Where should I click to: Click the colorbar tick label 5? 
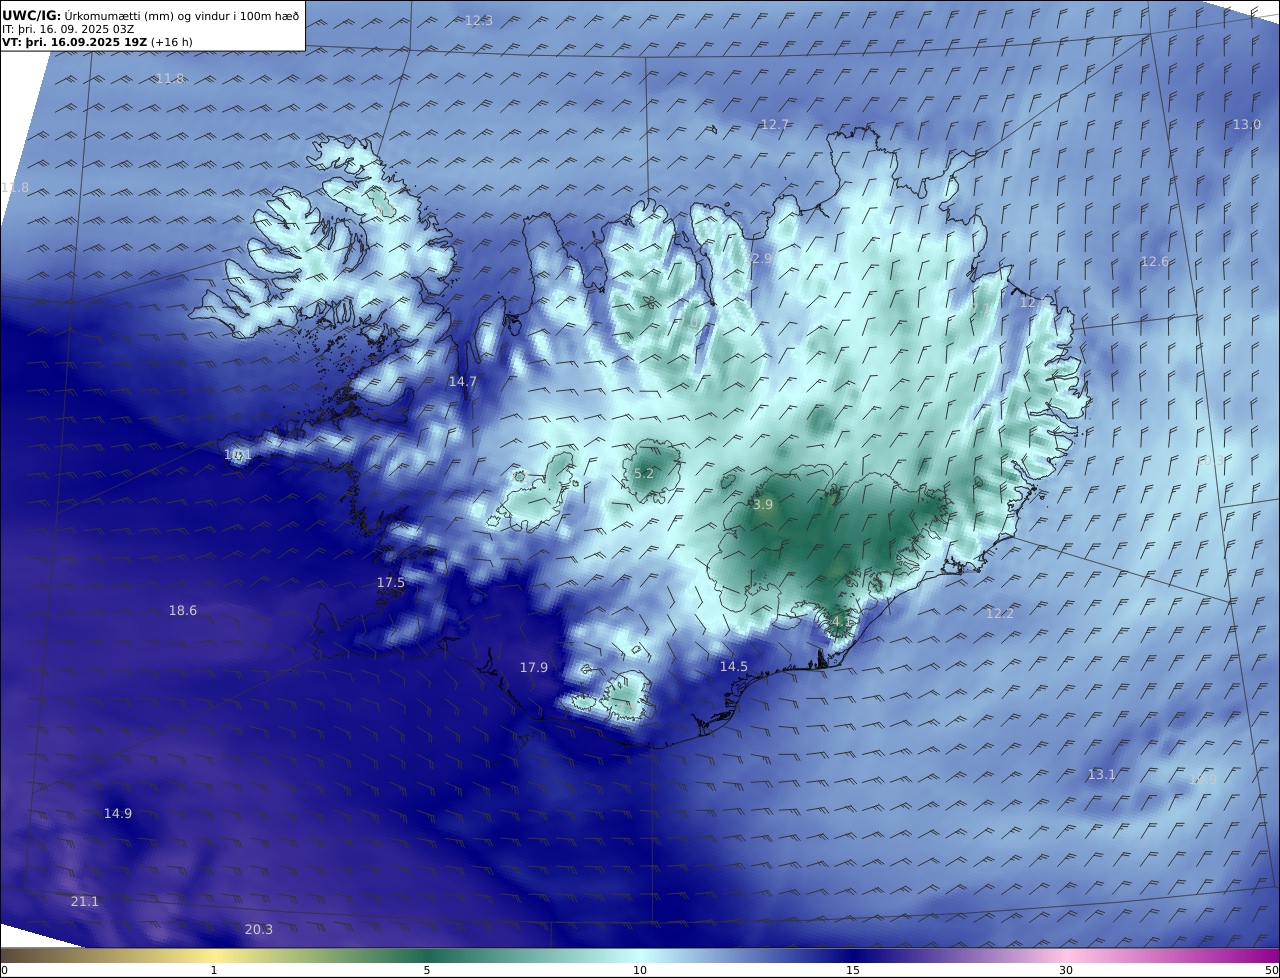427,970
